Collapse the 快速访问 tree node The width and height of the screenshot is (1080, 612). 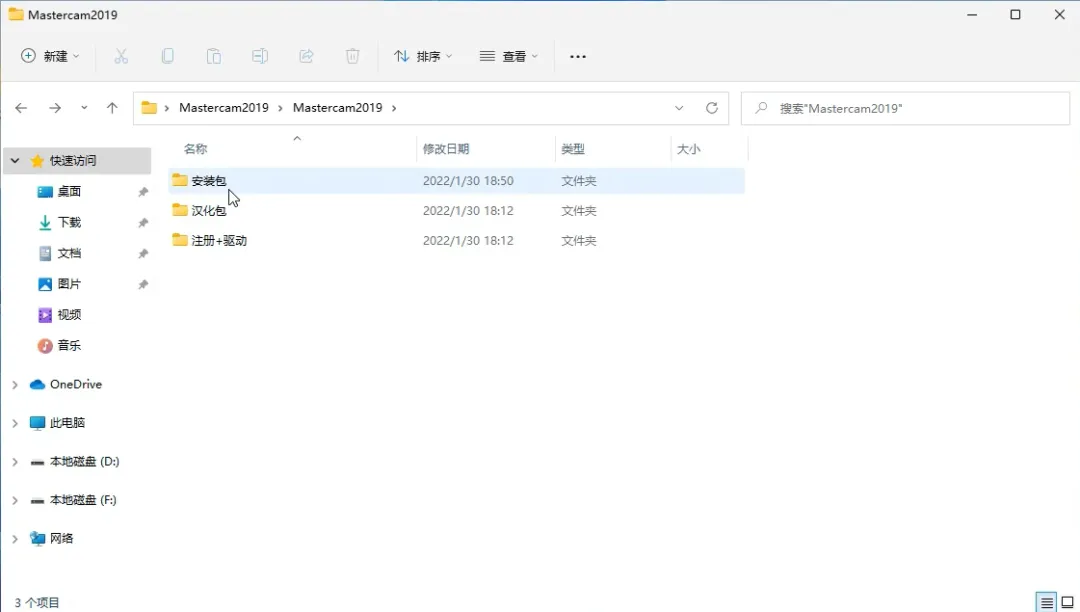[15, 161]
